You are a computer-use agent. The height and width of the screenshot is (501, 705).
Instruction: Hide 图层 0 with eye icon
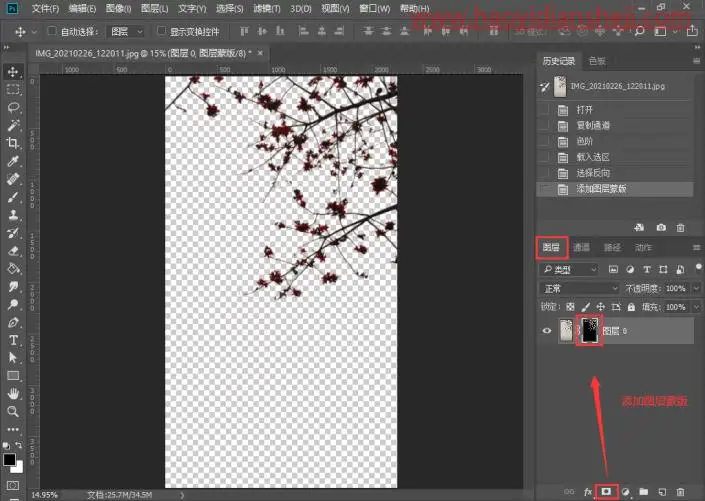click(x=547, y=331)
